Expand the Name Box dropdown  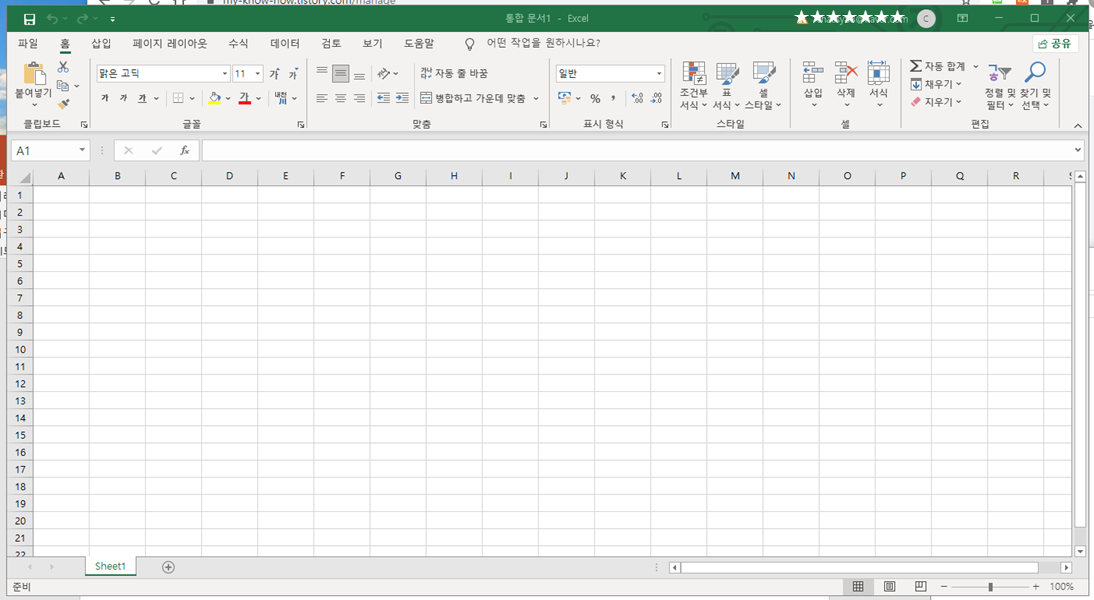coord(82,150)
